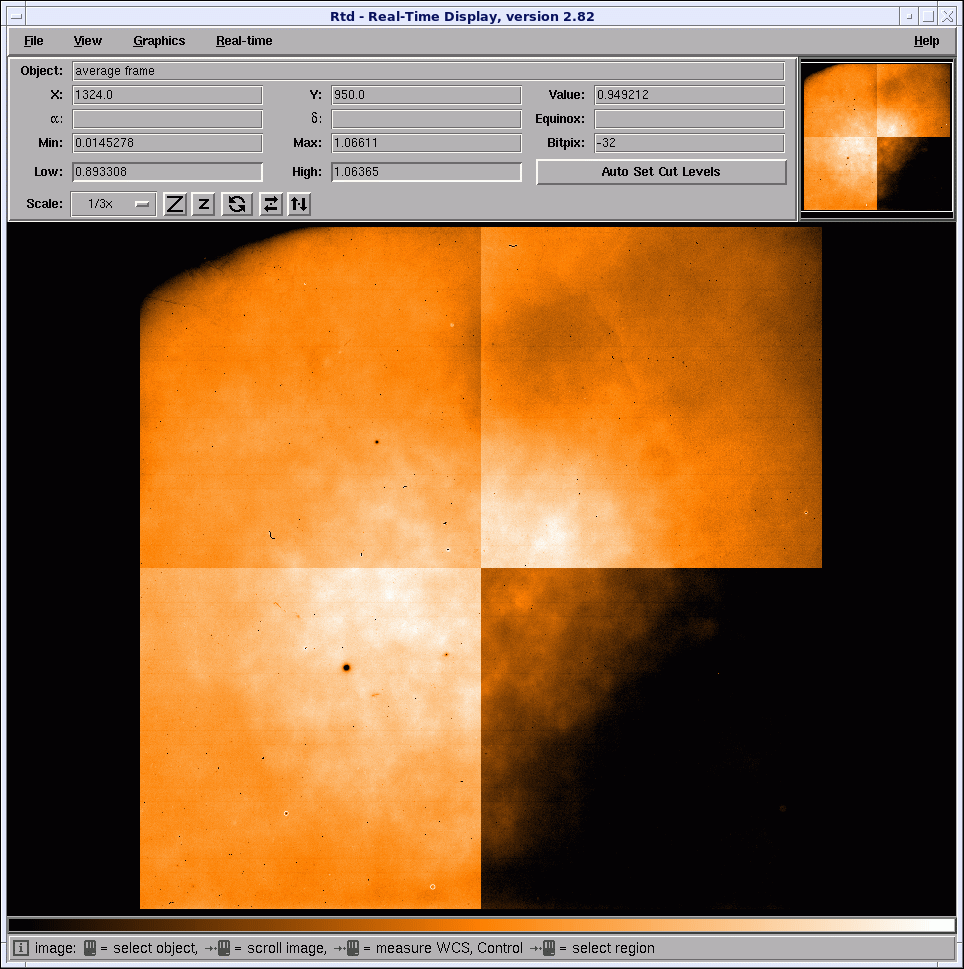Image resolution: width=964 pixels, height=969 pixels.
Task: Open the Real-time menu
Action: [x=244, y=41]
